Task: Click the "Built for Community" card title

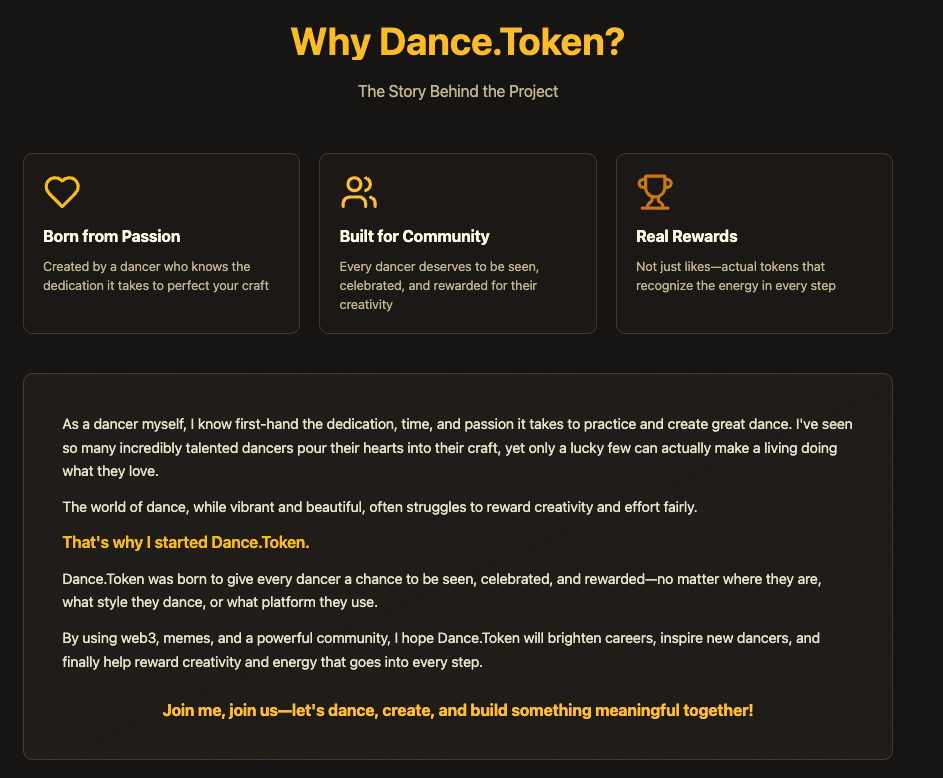Action: point(415,237)
